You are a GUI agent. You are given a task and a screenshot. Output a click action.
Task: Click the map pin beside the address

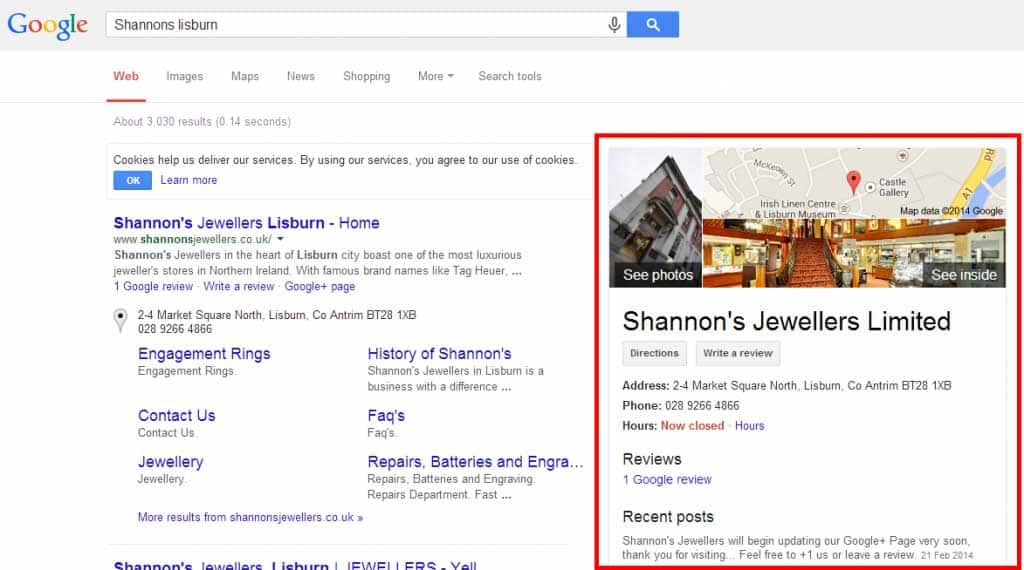click(120, 321)
